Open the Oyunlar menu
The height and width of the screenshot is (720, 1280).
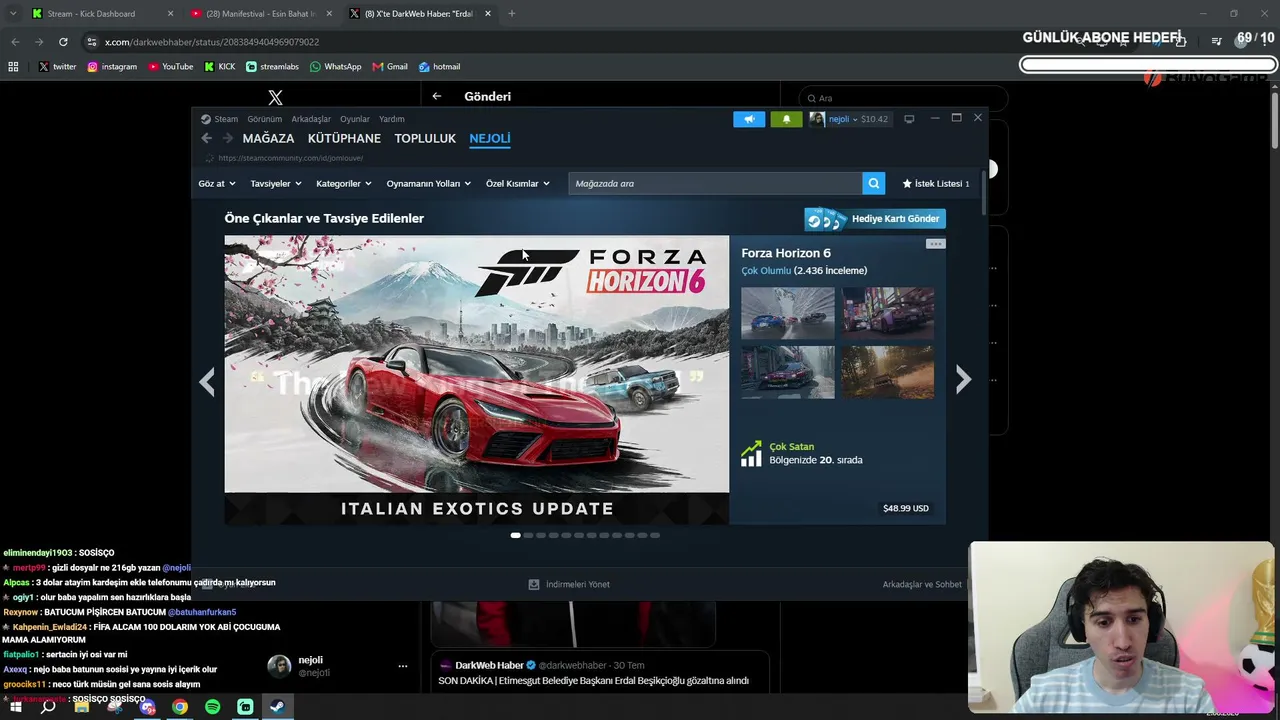[355, 119]
